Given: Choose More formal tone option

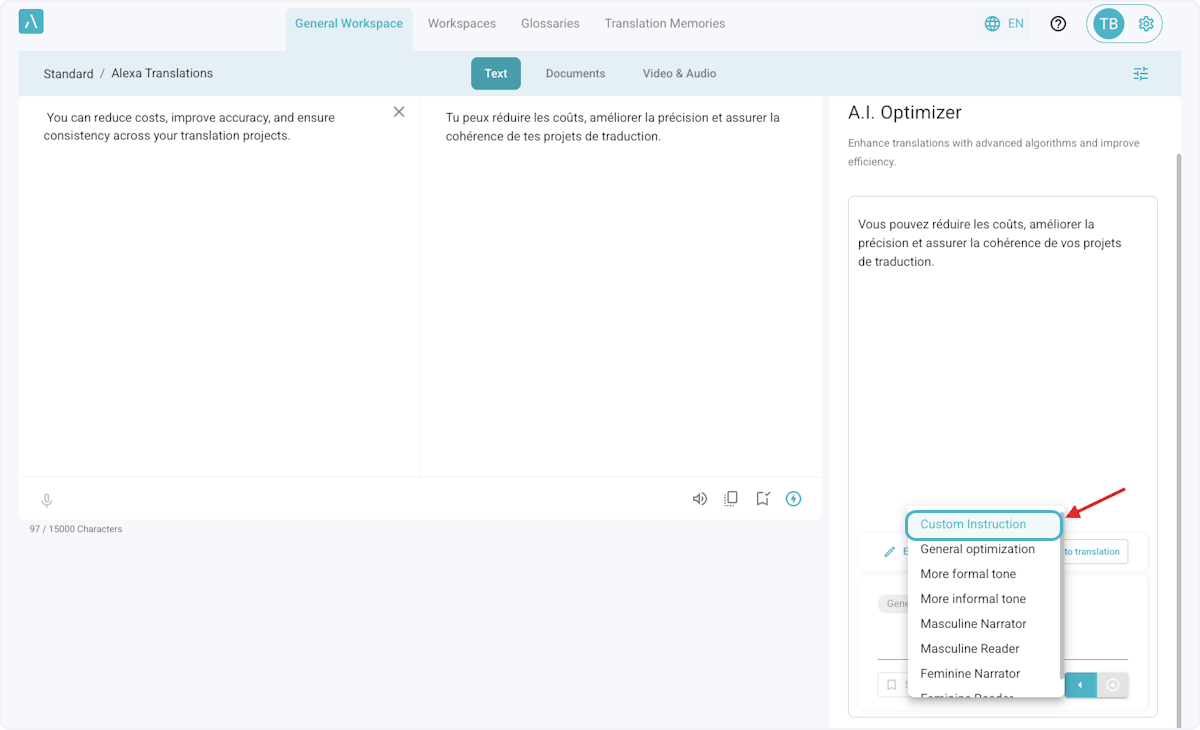Looking at the screenshot, I should (x=968, y=574).
